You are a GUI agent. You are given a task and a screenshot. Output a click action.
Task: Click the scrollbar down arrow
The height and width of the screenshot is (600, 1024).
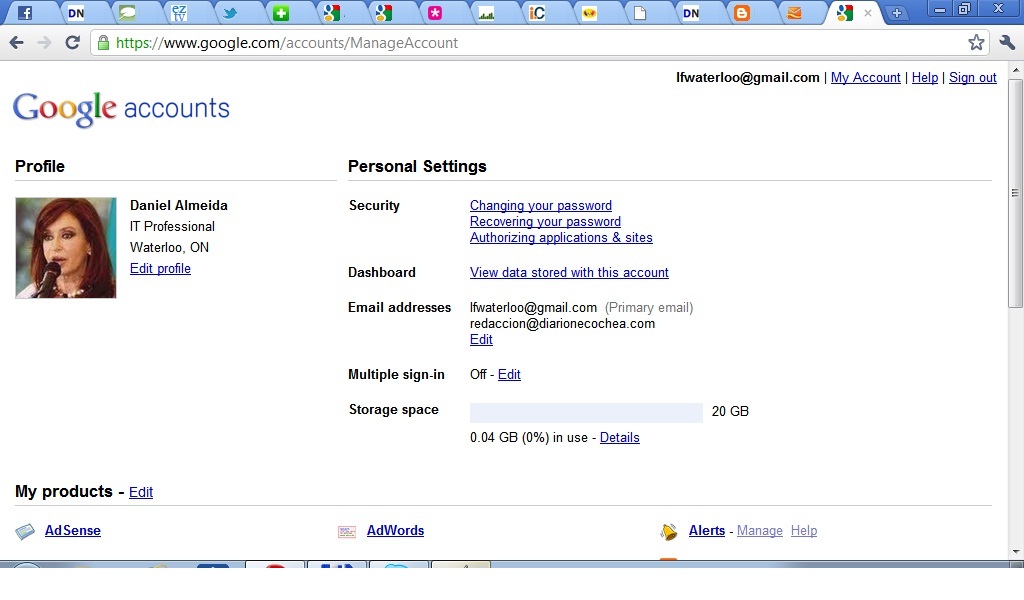[1016, 552]
